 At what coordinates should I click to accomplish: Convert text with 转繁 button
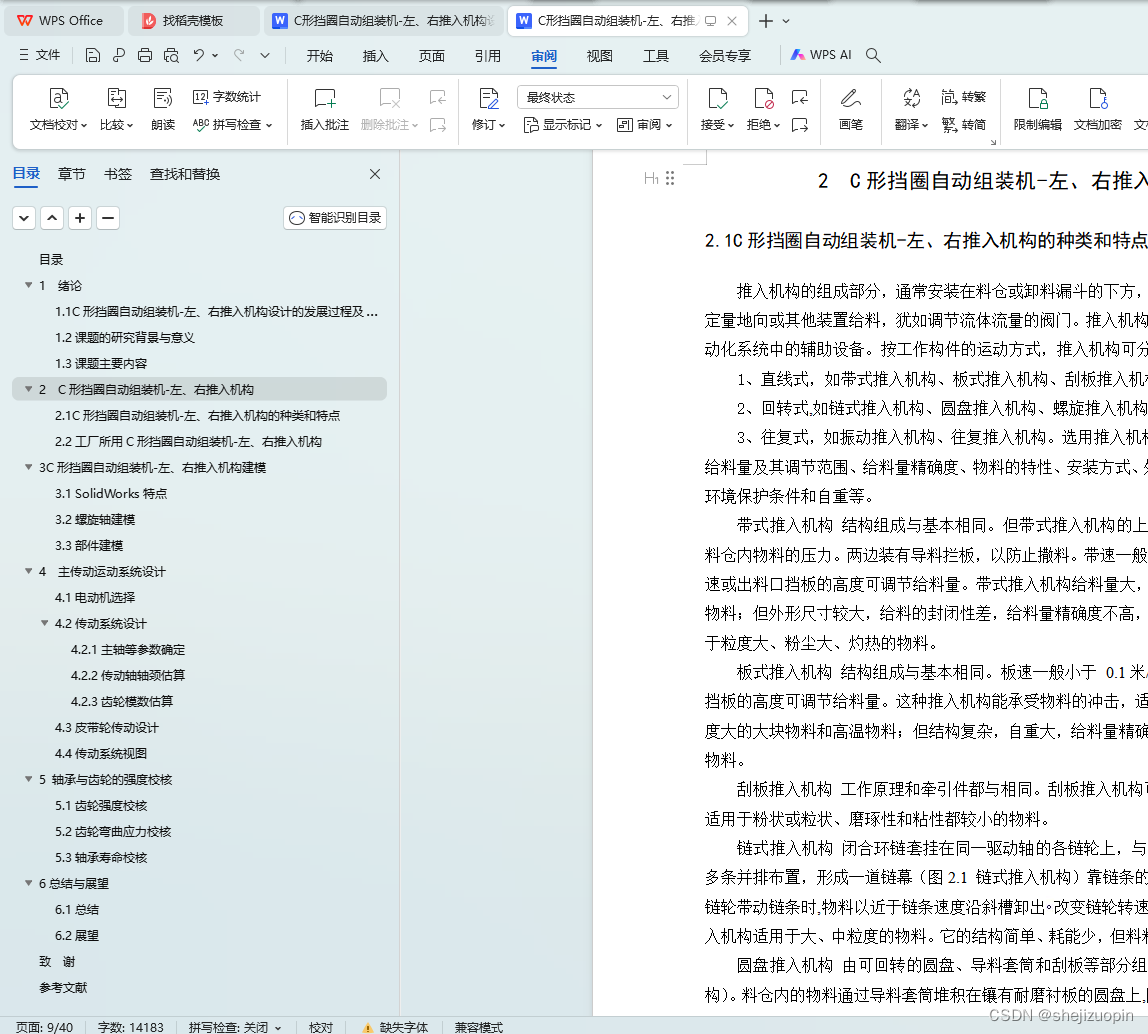coord(964,97)
